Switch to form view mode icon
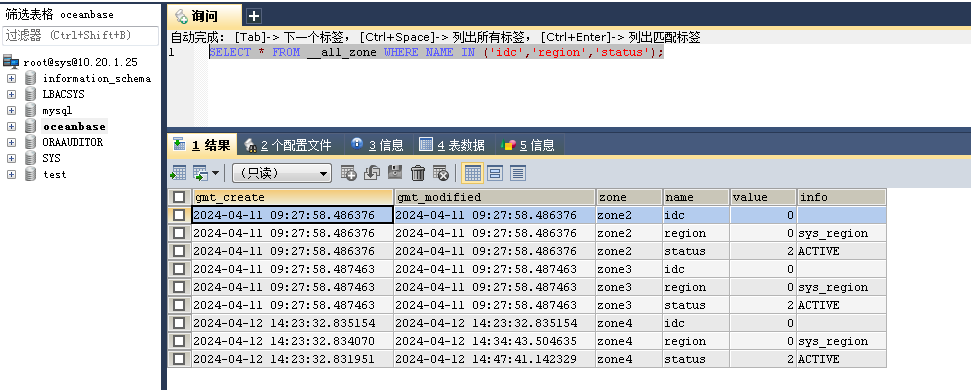This screenshot has width=971, height=390. click(495, 173)
